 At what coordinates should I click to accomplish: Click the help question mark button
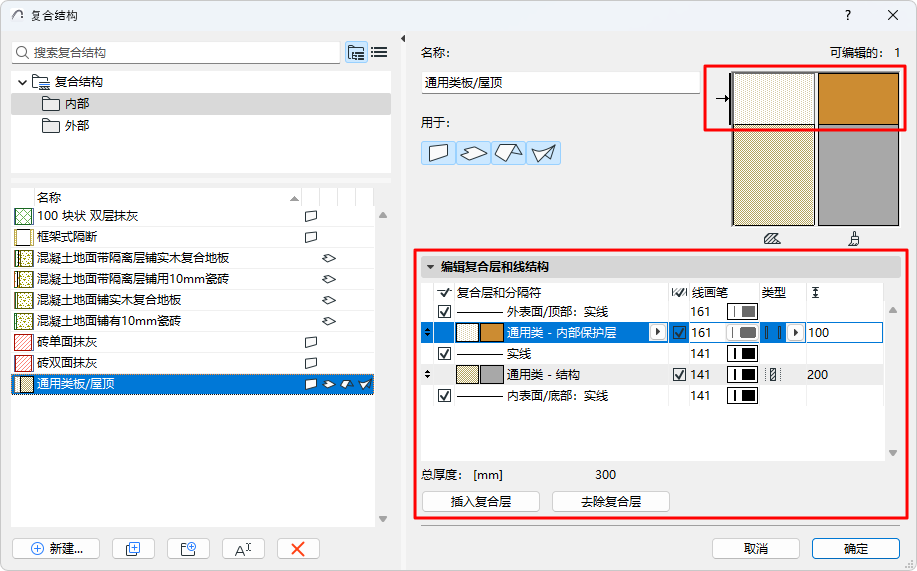(848, 15)
